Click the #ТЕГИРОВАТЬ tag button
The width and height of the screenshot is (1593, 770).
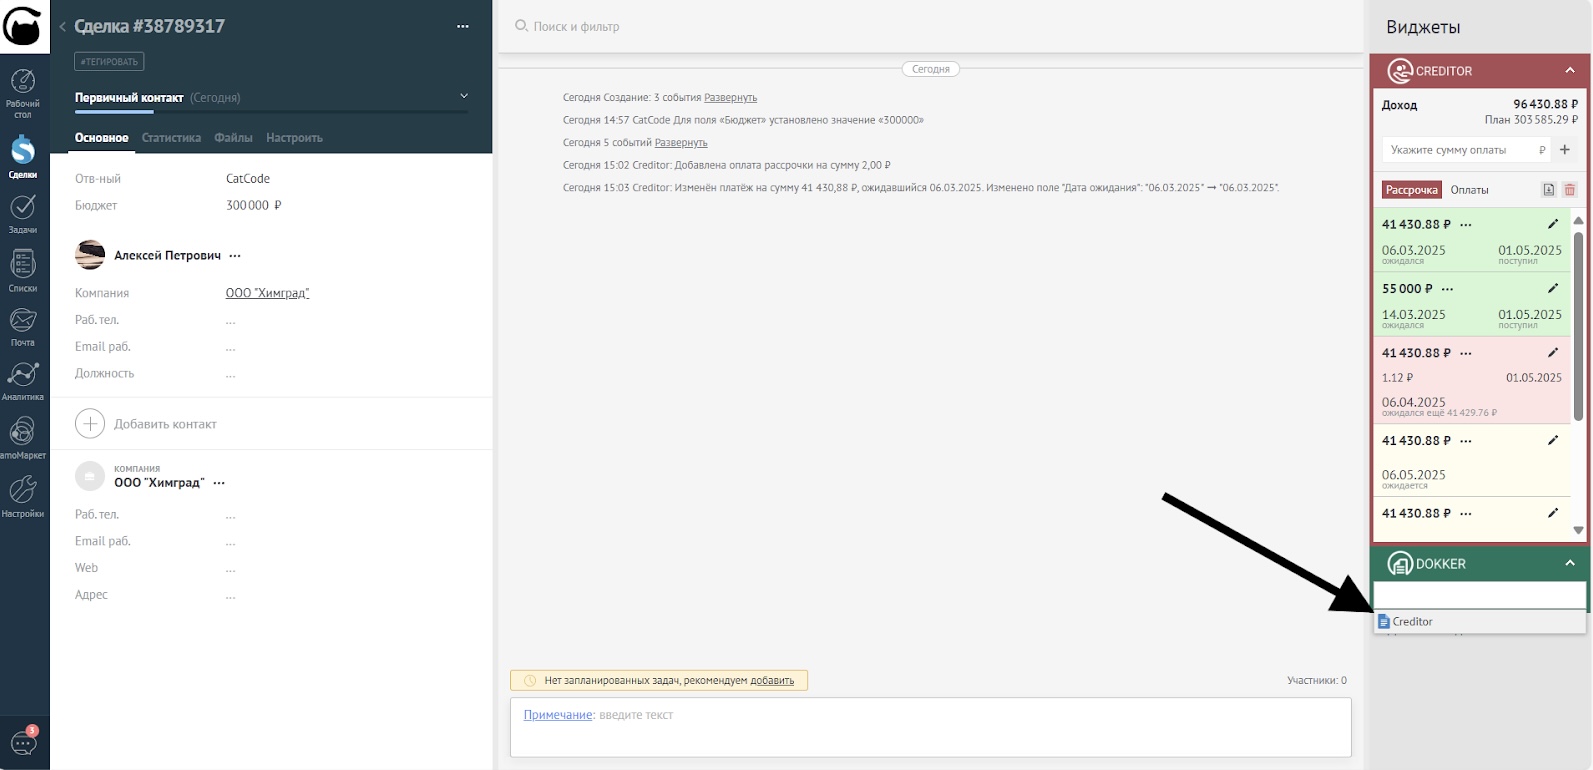point(109,62)
